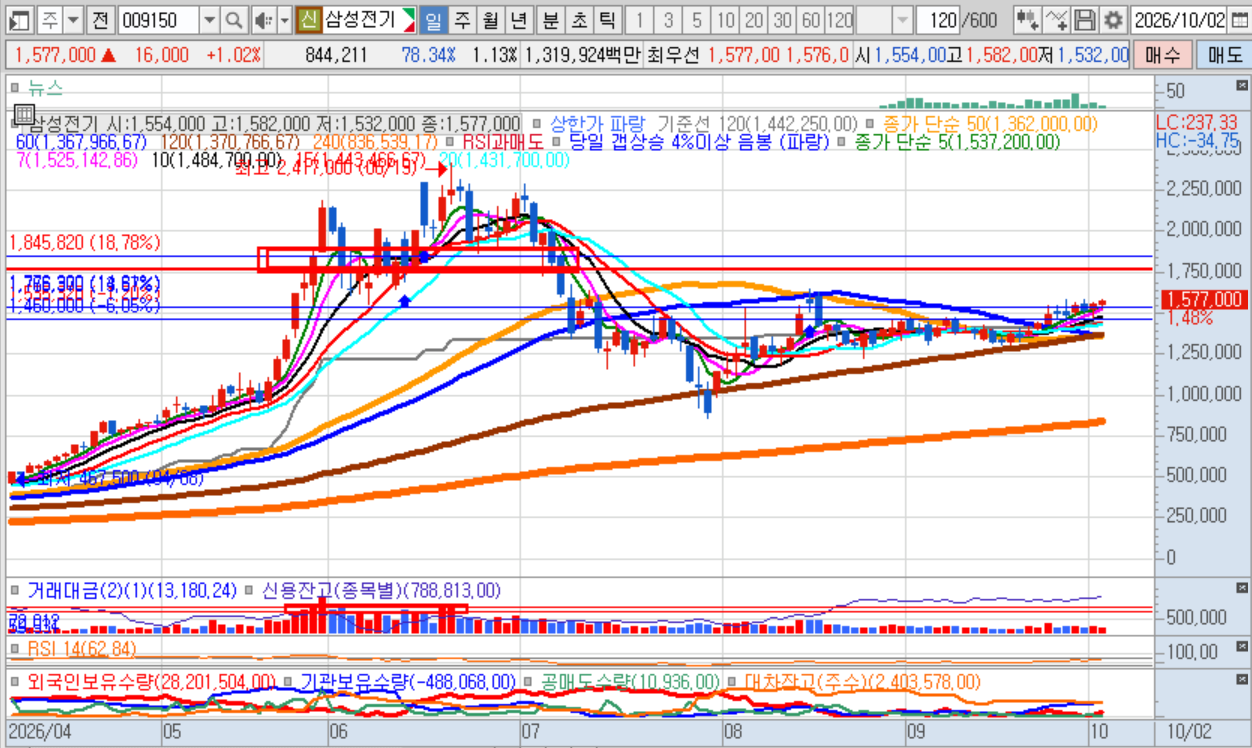Expand the 주 type dropdown arrow

pos(71,19)
